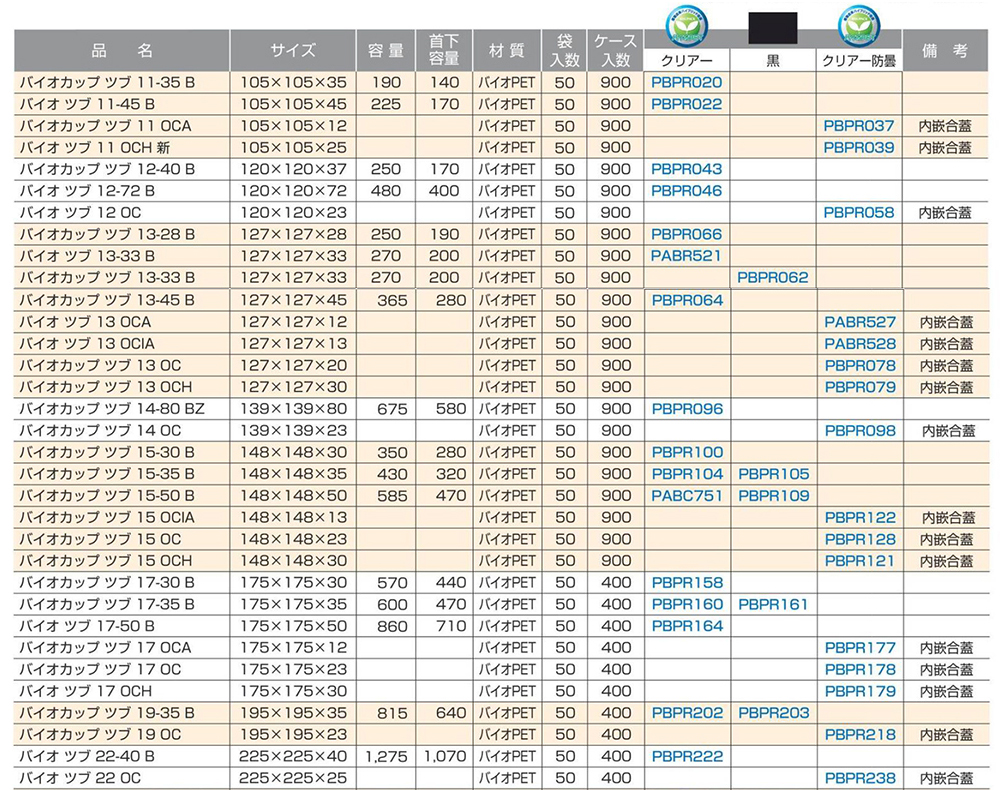The image size is (1000, 790).
Task: Open product code PBPR022
Action: [x=687, y=104]
